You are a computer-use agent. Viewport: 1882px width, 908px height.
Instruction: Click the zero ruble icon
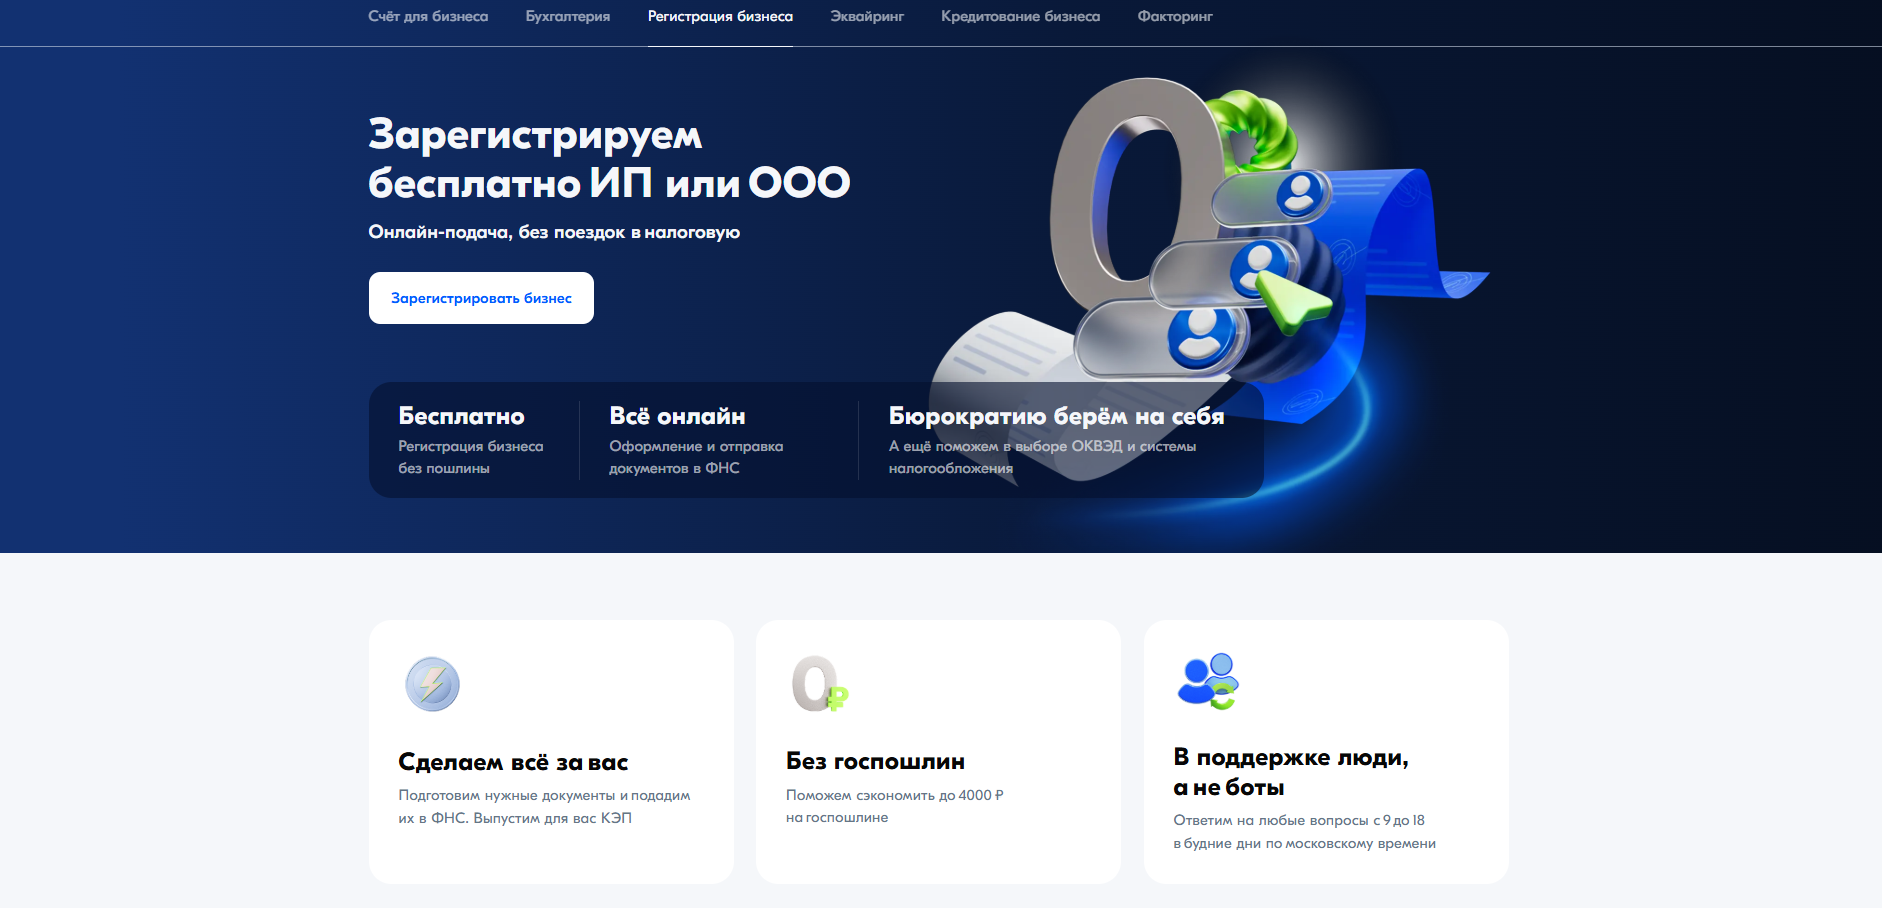click(x=818, y=684)
